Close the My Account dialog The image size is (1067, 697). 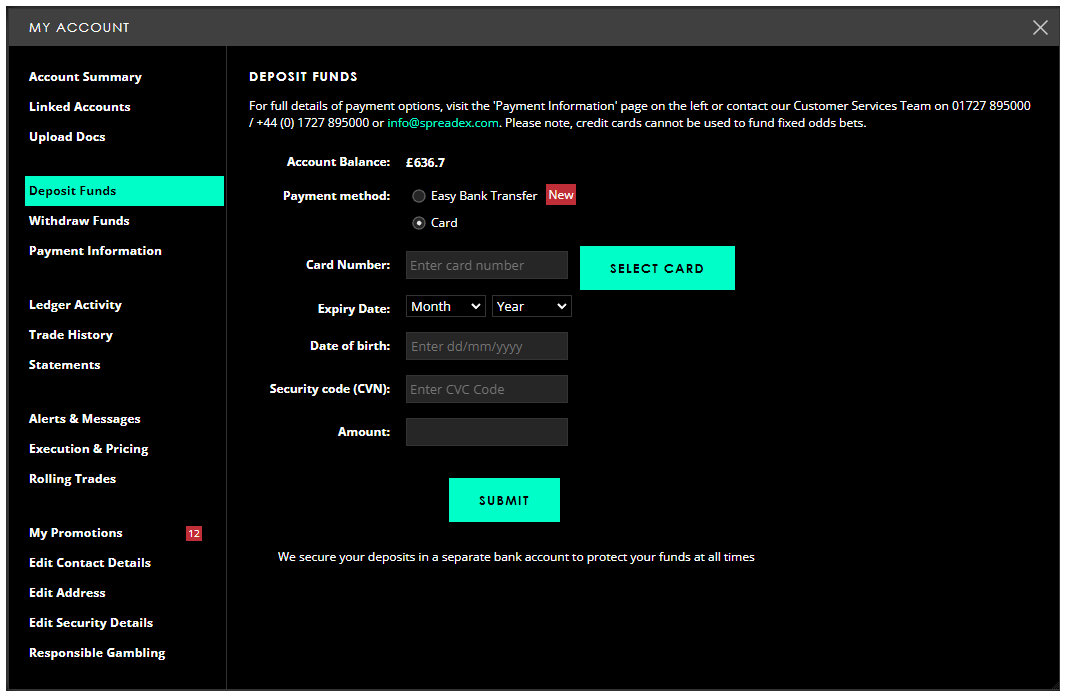[x=1040, y=28]
